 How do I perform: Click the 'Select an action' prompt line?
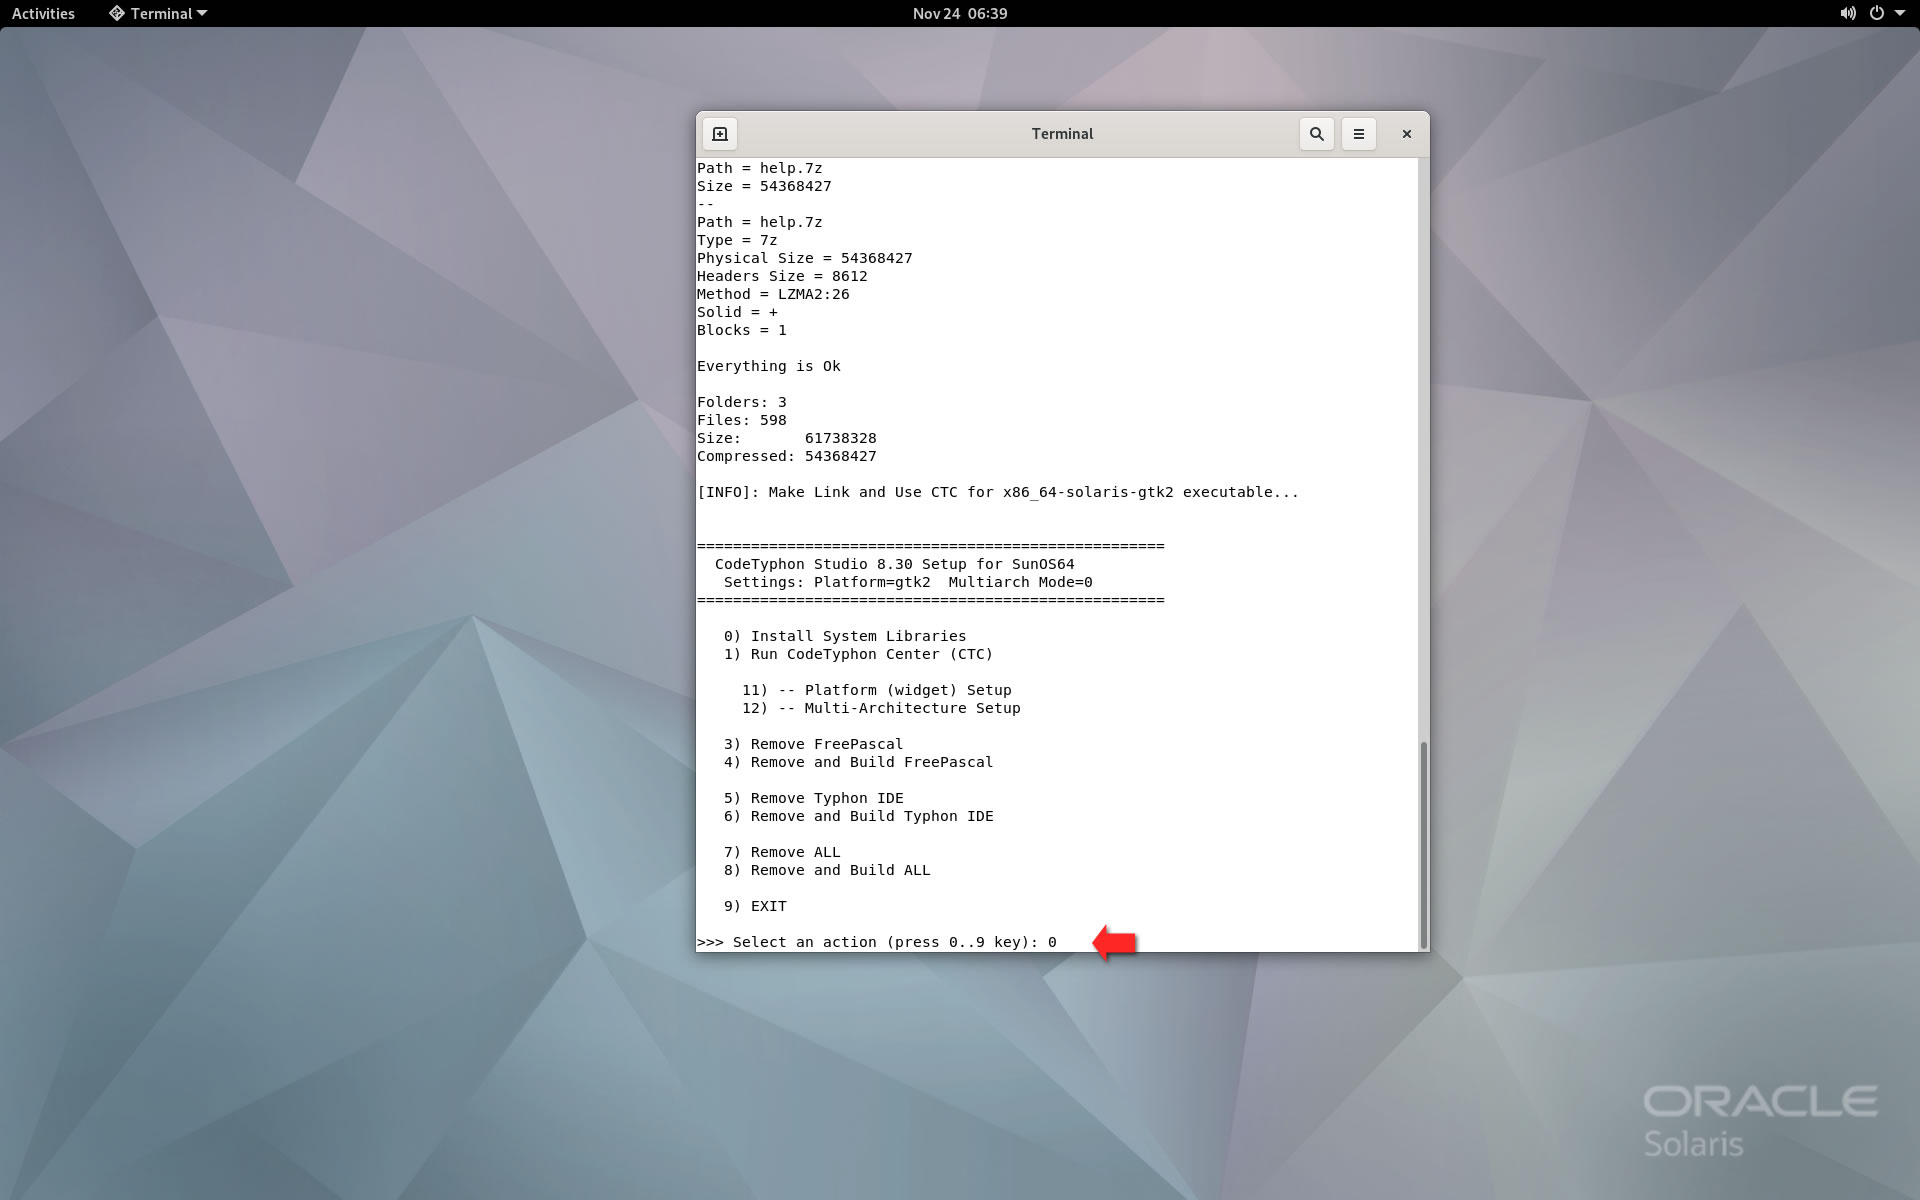877,942
